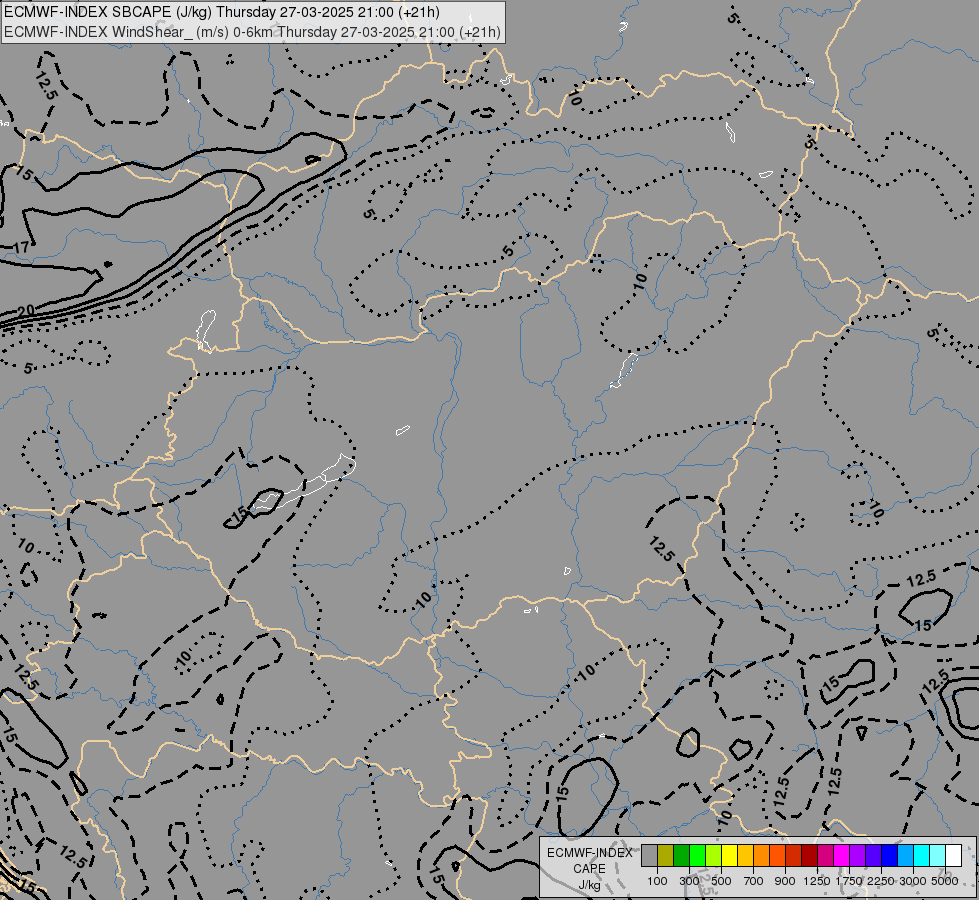Click the 20 wind shear contour label
The width and height of the screenshot is (979, 900).
[x=26, y=310]
